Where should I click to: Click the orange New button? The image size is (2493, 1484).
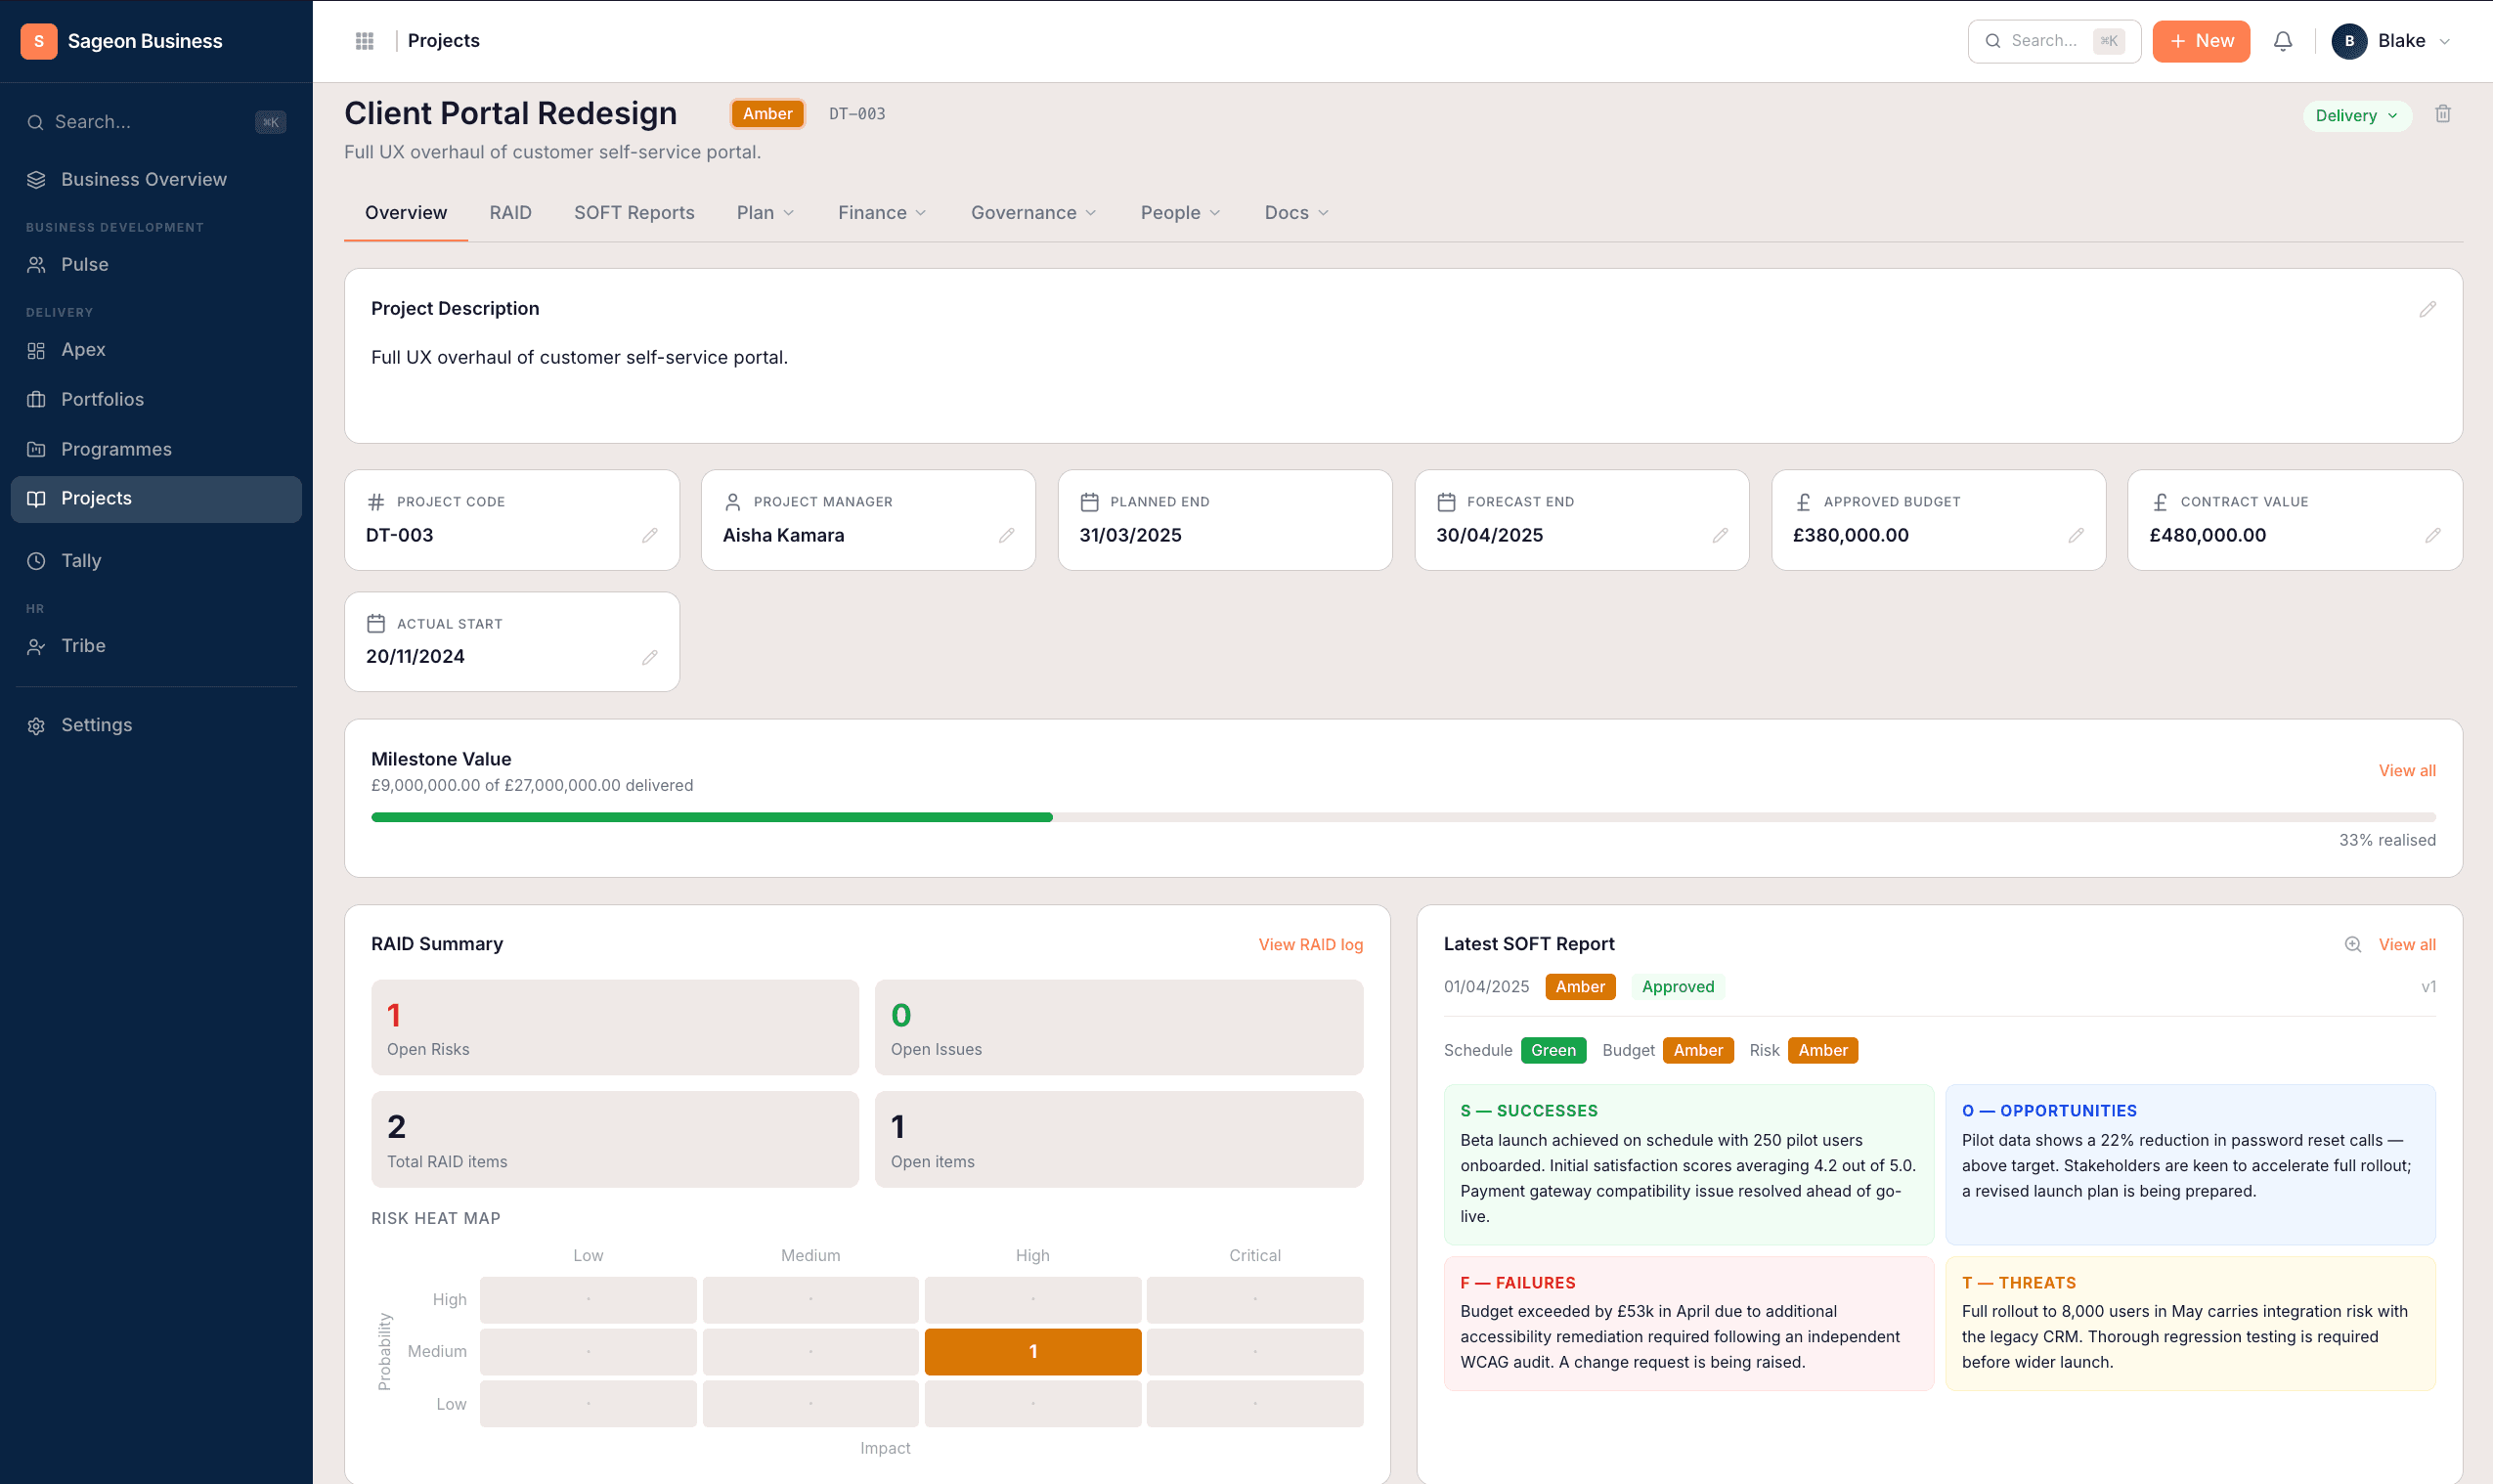[2200, 41]
